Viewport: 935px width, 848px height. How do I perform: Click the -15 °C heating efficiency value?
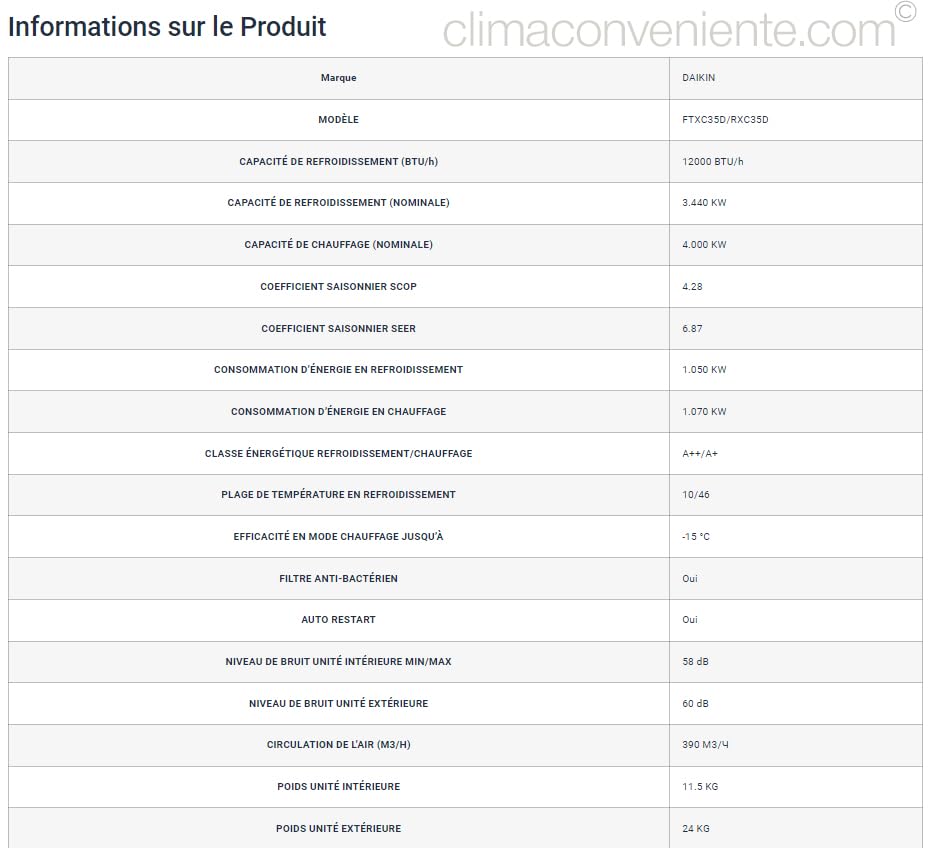click(x=696, y=537)
